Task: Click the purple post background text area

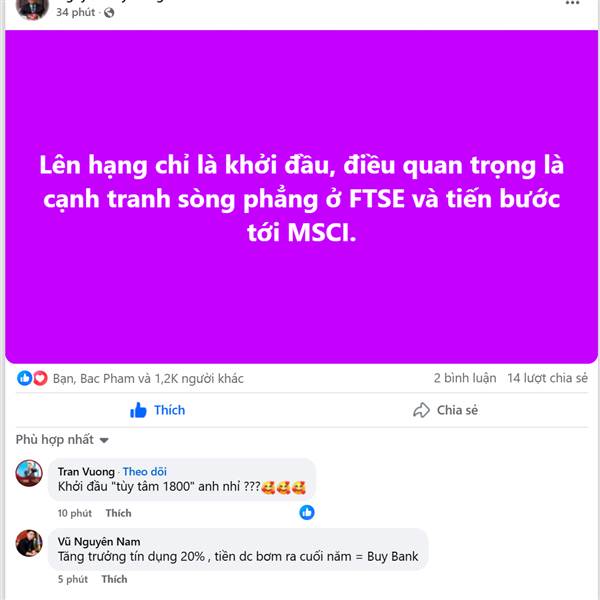Action: click(302, 197)
